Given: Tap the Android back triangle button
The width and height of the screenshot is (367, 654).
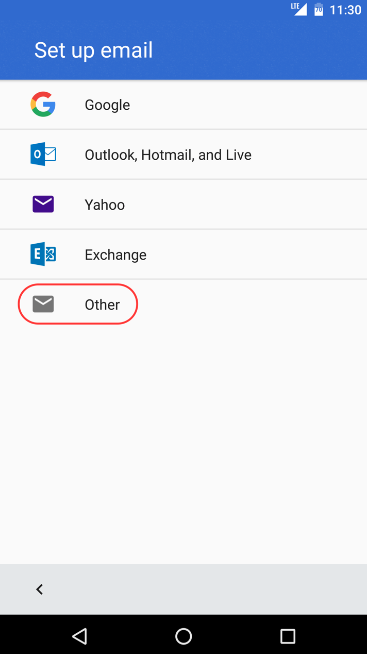Looking at the screenshot, I should pos(79,636).
